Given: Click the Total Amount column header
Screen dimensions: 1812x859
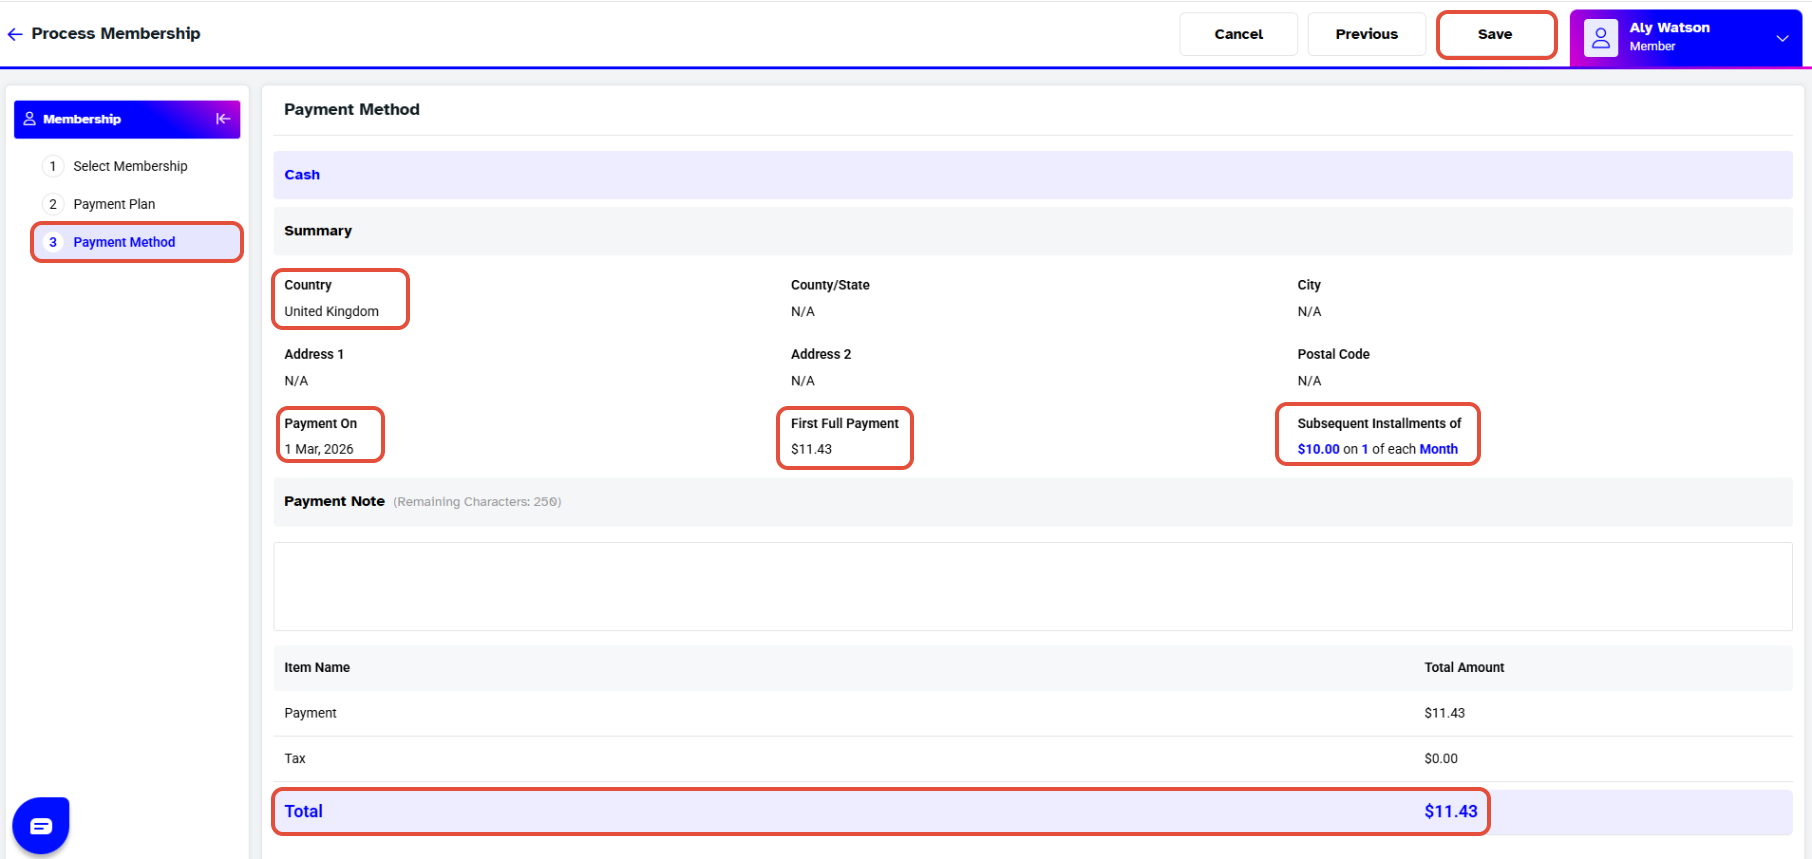Looking at the screenshot, I should point(1464,667).
